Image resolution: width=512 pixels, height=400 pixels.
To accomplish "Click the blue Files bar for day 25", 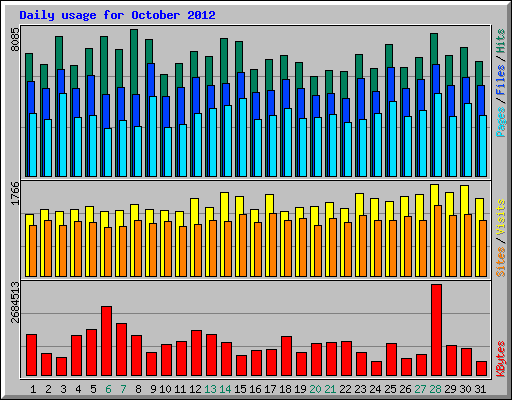I will (x=391, y=85).
